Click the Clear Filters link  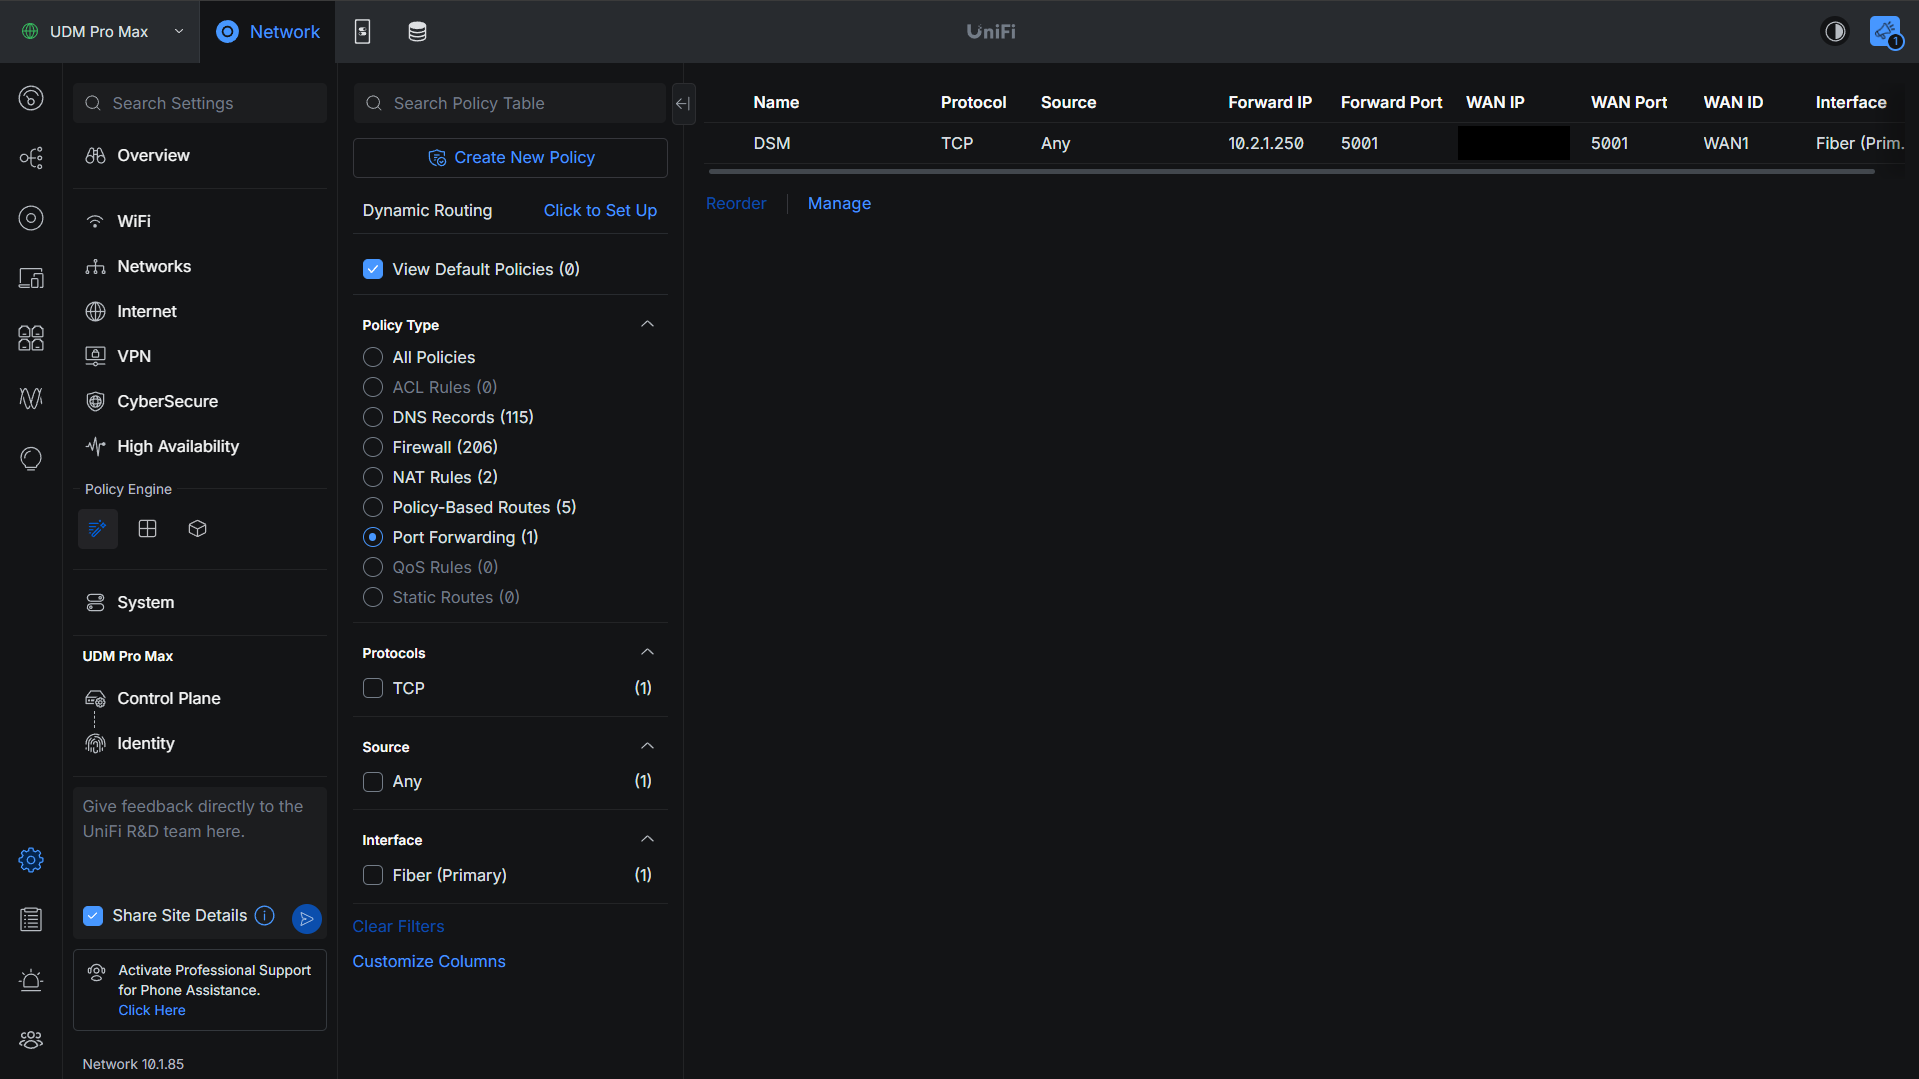[398, 926]
